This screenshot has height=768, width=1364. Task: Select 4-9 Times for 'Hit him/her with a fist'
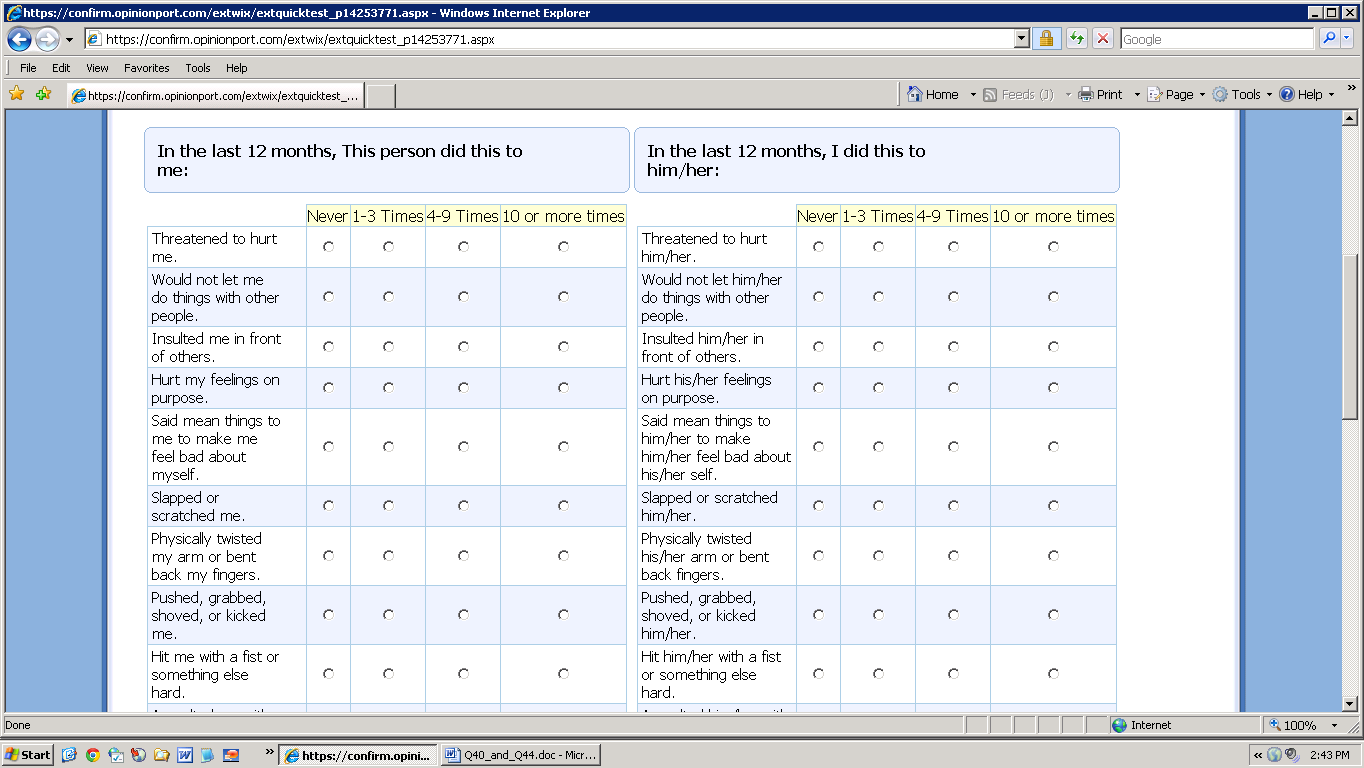point(953,674)
